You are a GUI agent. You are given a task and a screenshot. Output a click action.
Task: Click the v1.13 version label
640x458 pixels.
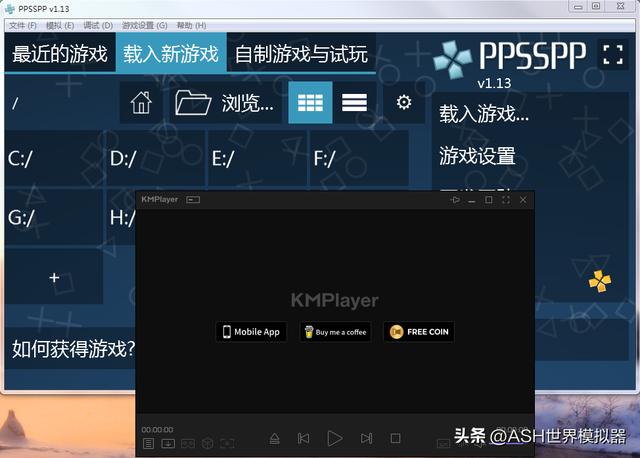tap(494, 83)
